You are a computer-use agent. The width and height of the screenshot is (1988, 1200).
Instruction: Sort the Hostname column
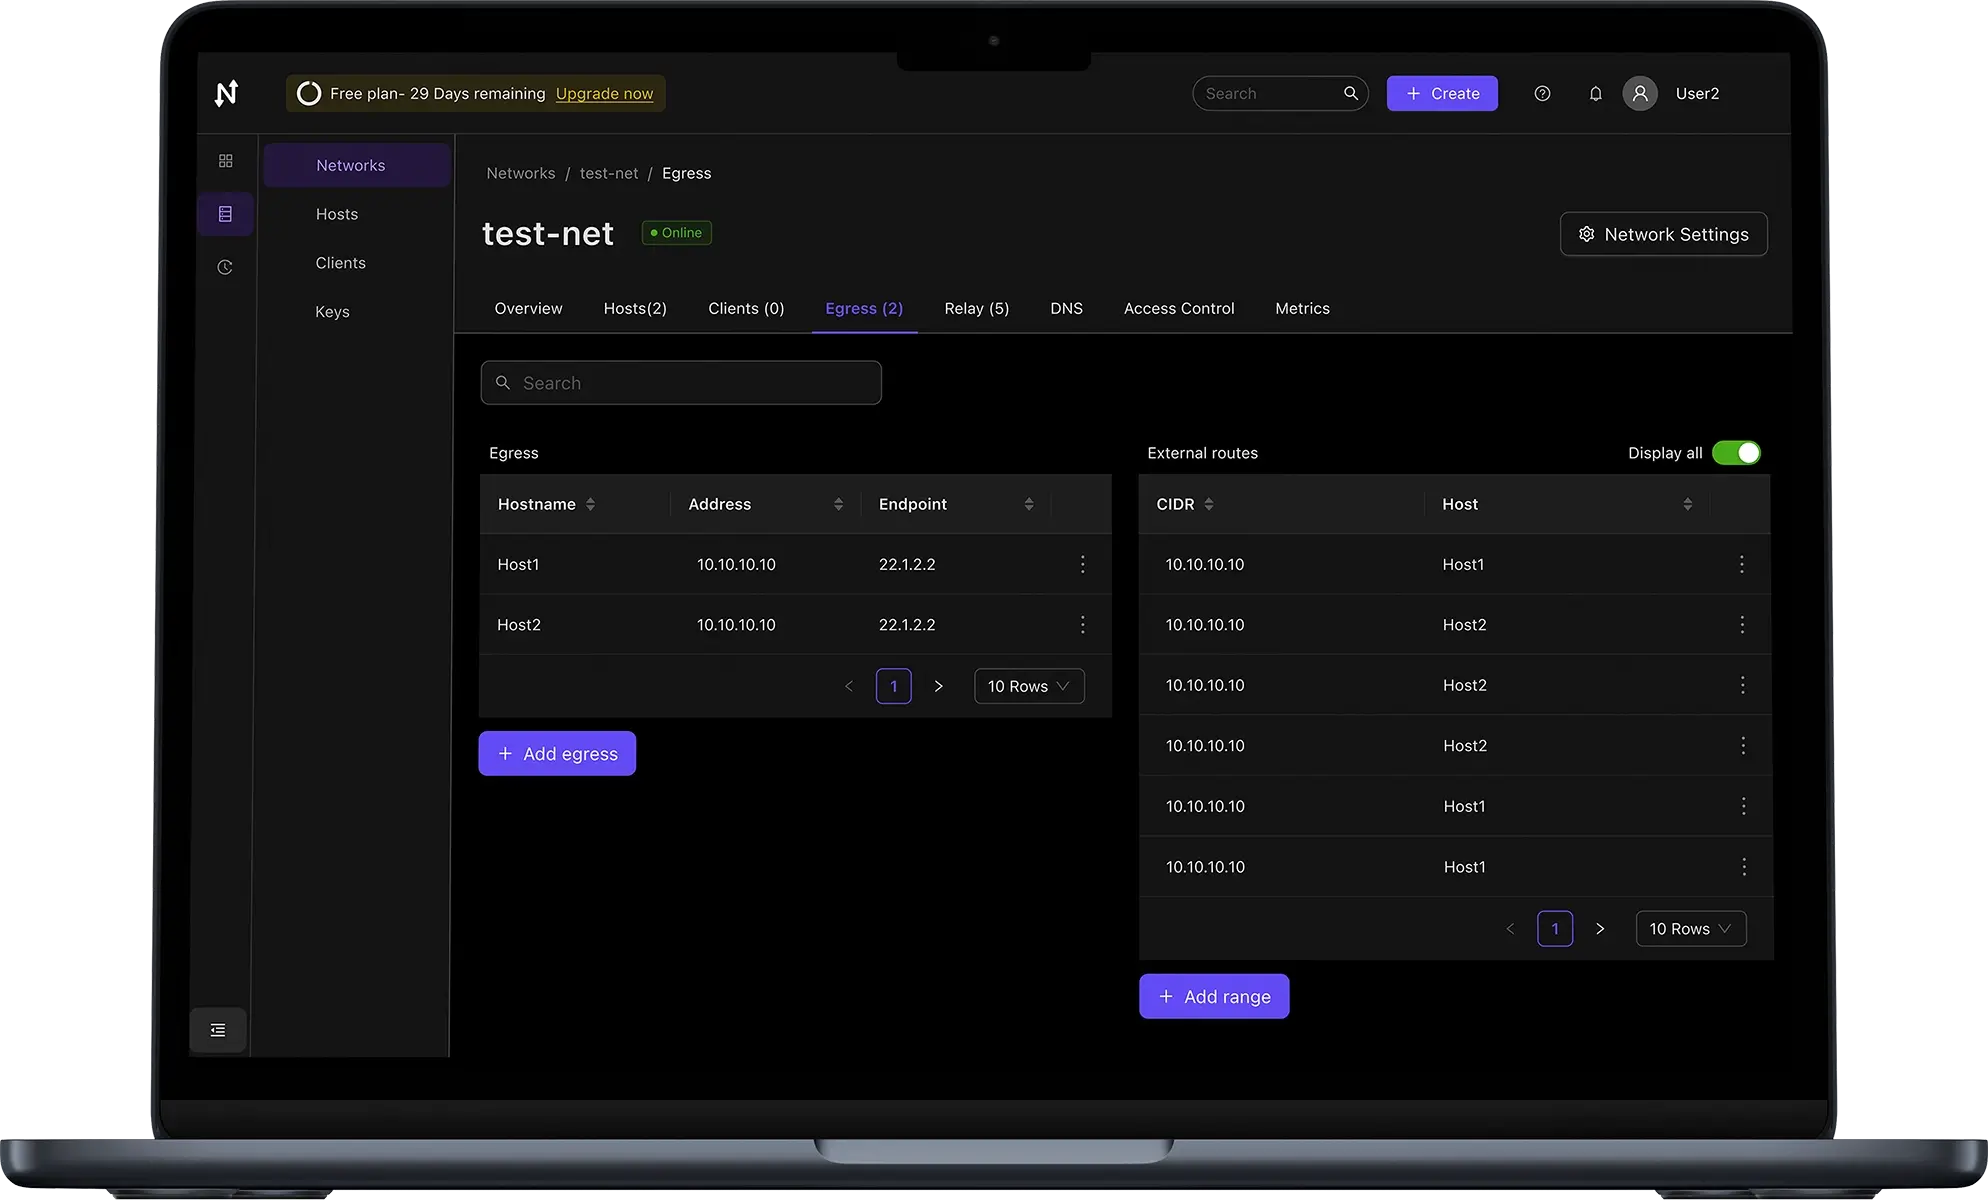[x=592, y=504]
